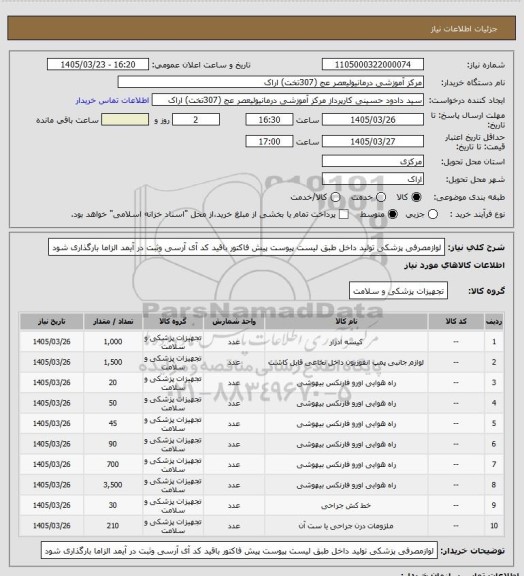Click quantity 1,000 in row 1

[113, 342]
